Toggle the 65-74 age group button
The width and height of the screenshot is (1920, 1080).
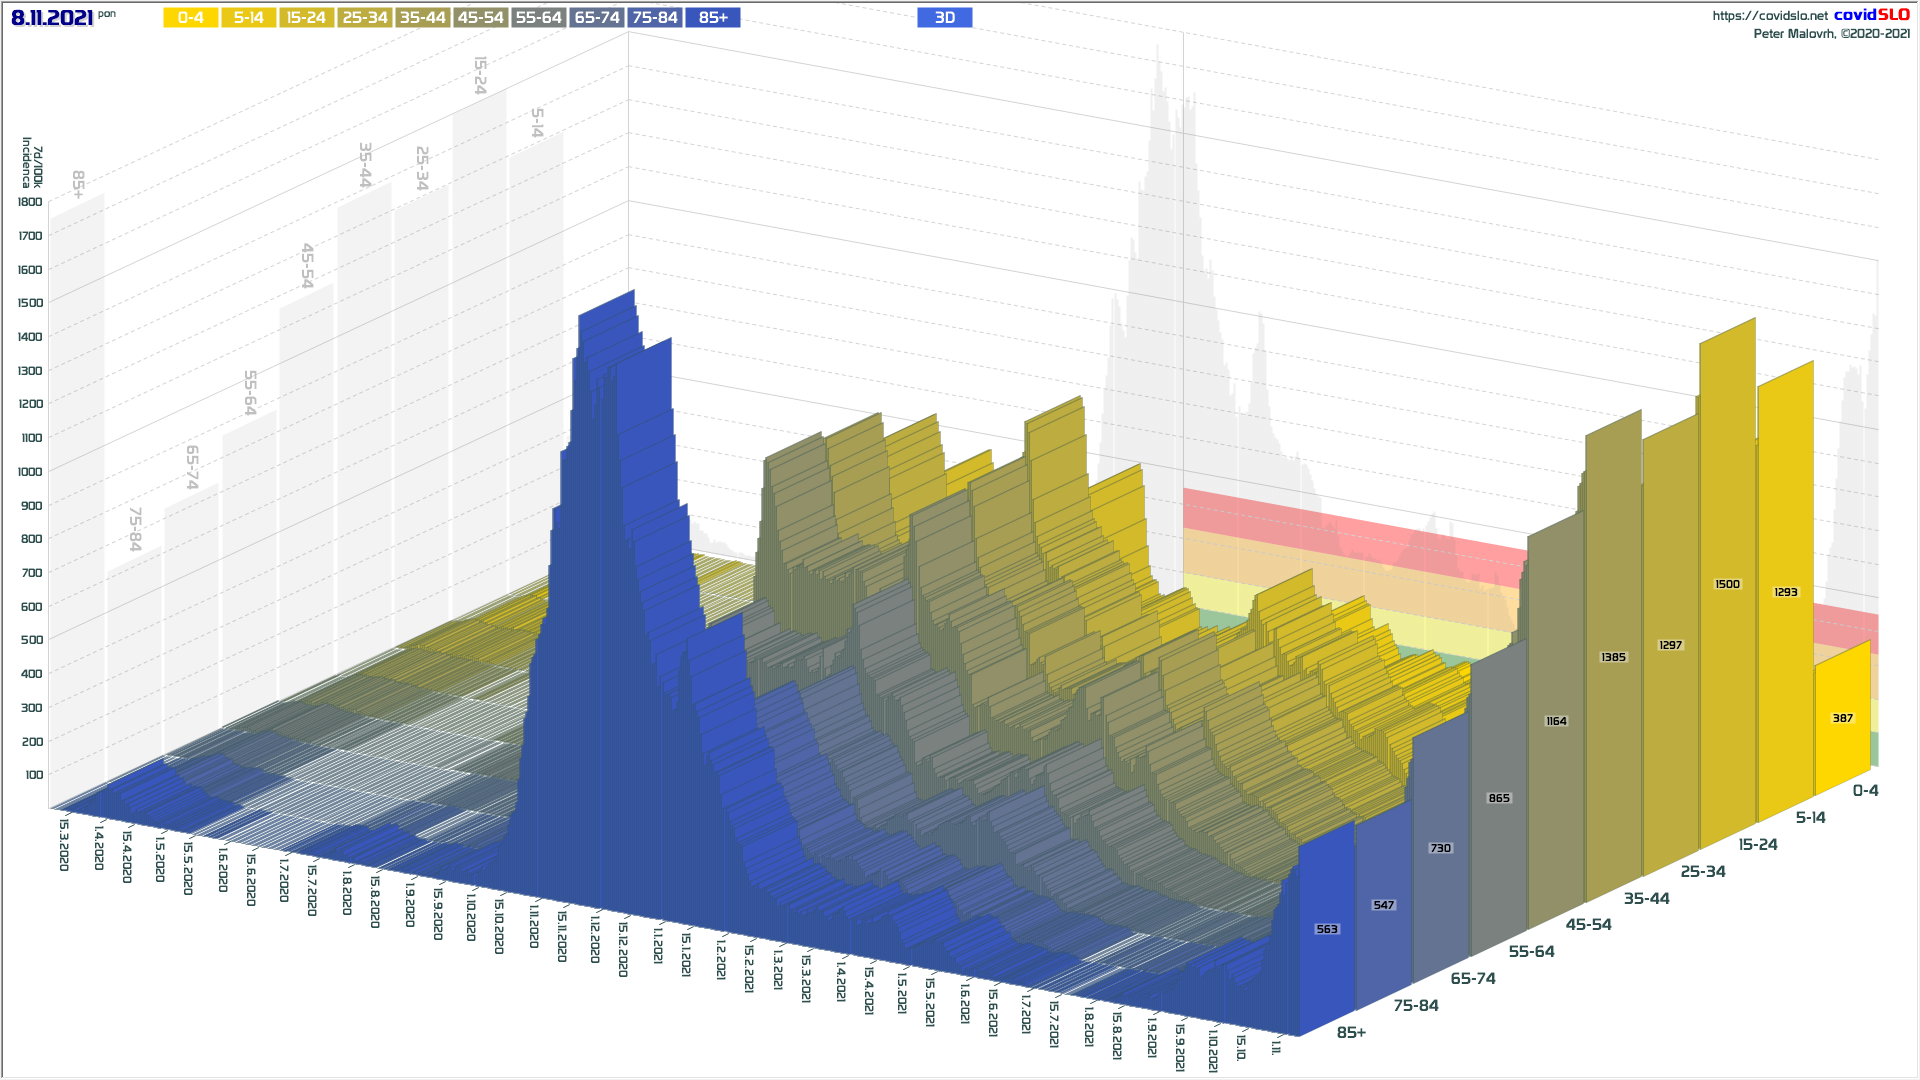point(597,18)
